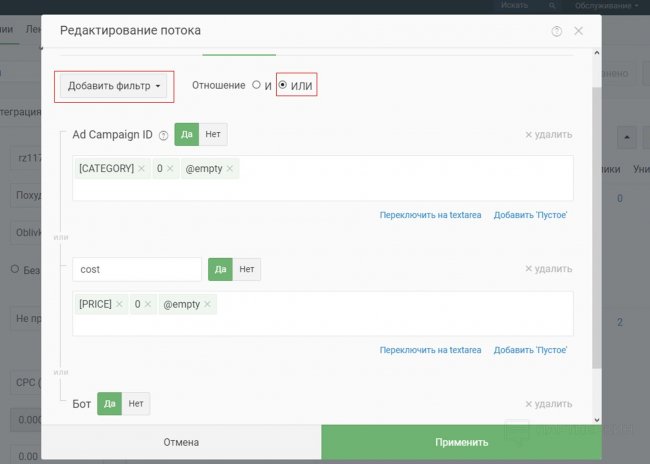Viewport: 650px width, 464px height.
Task: Set Ad Campaign ID filter to 'Нет'
Action: coord(213,134)
